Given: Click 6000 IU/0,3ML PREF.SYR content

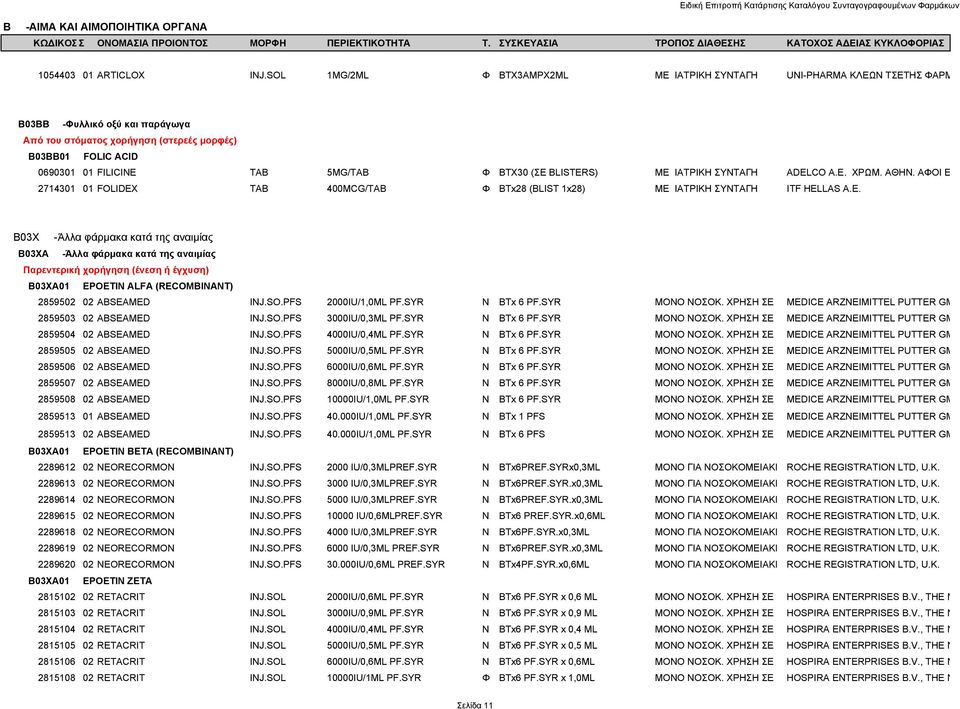Looking at the screenshot, I should [x=383, y=549].
